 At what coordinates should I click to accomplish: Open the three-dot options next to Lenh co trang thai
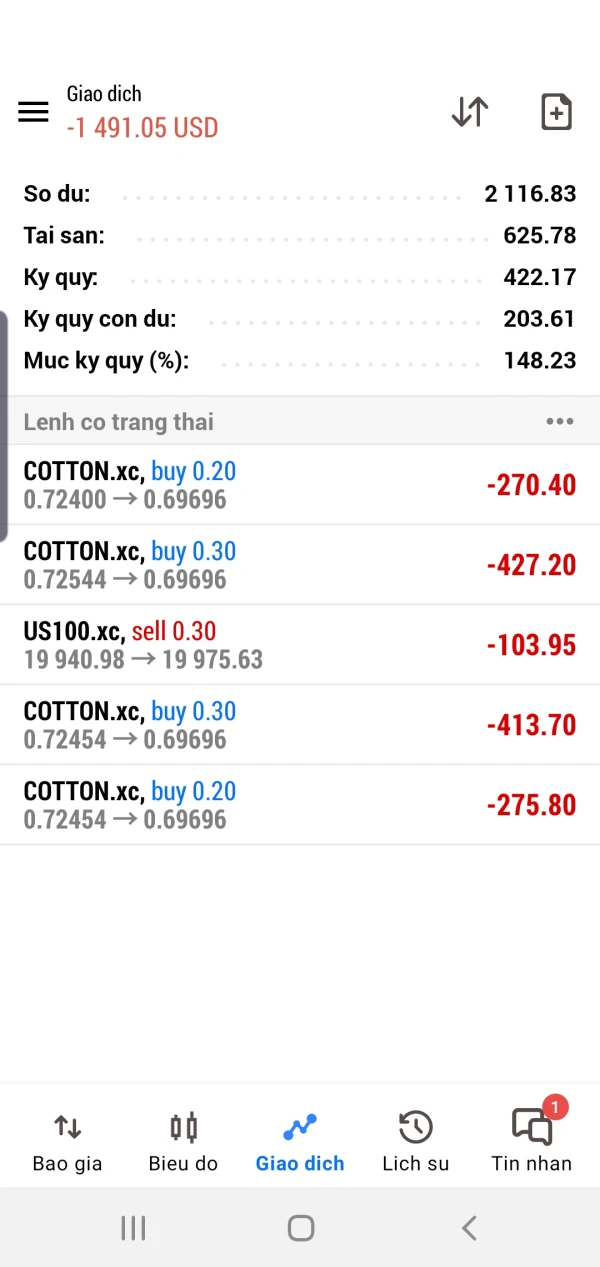[x=559, y=421]
